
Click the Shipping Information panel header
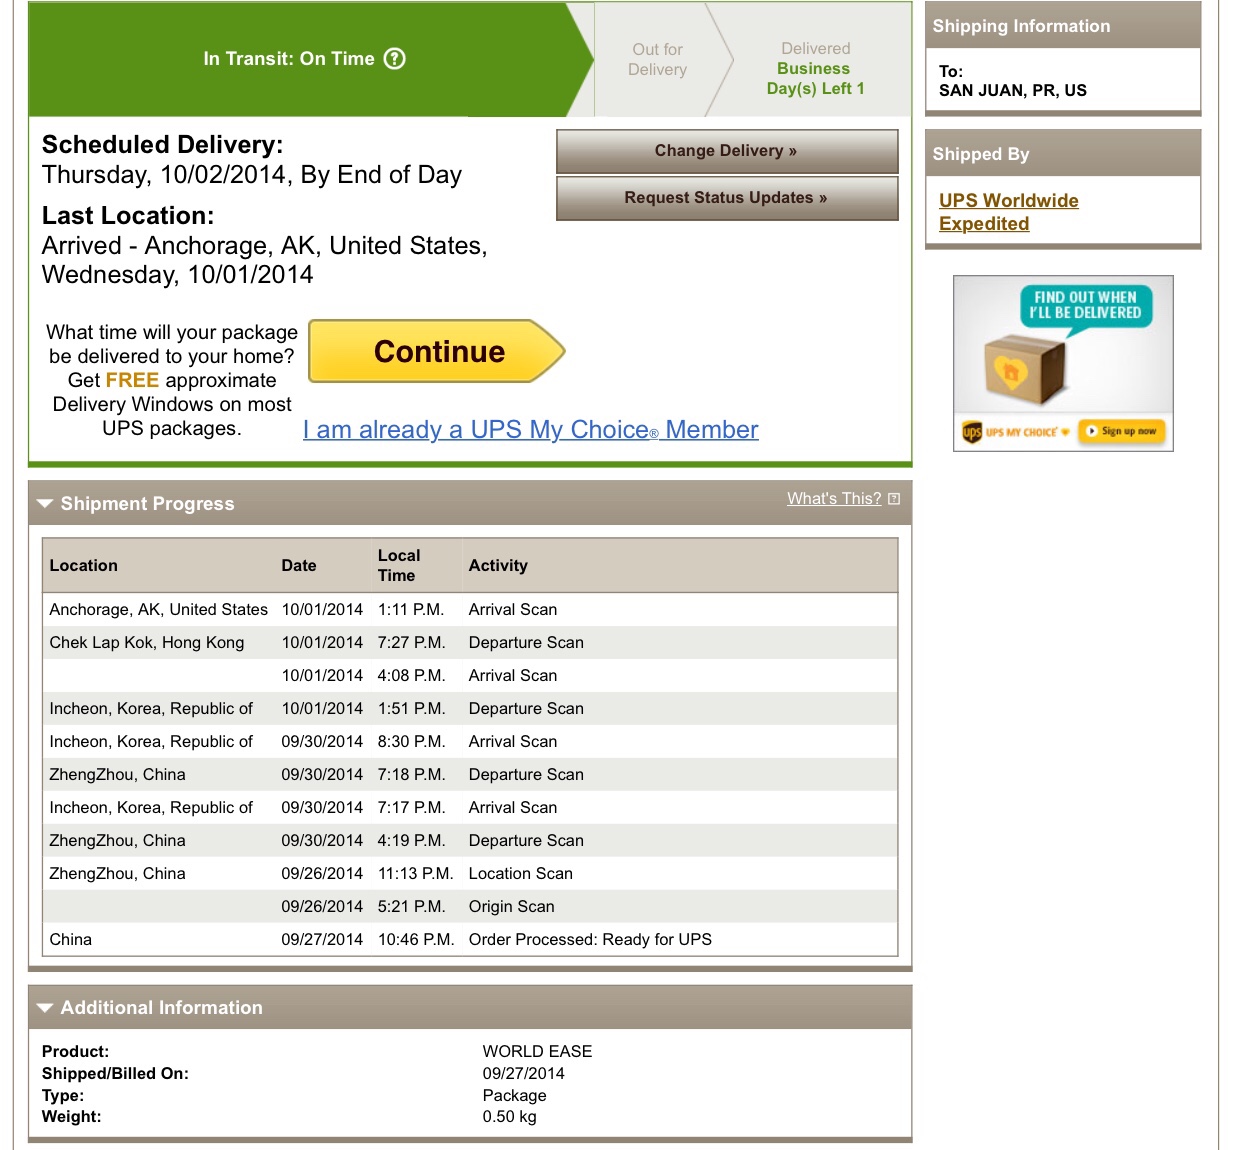click(x=1063, y=26)
